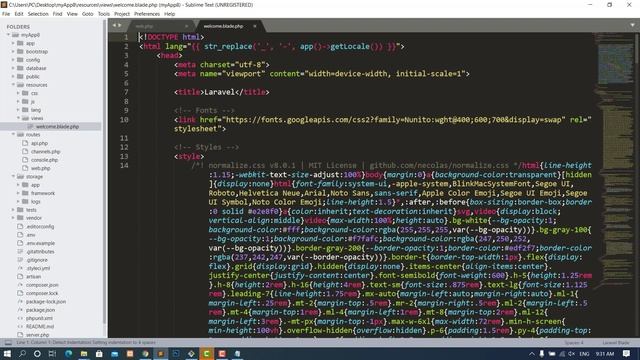Open api.php file icon in sidebar

25,143
